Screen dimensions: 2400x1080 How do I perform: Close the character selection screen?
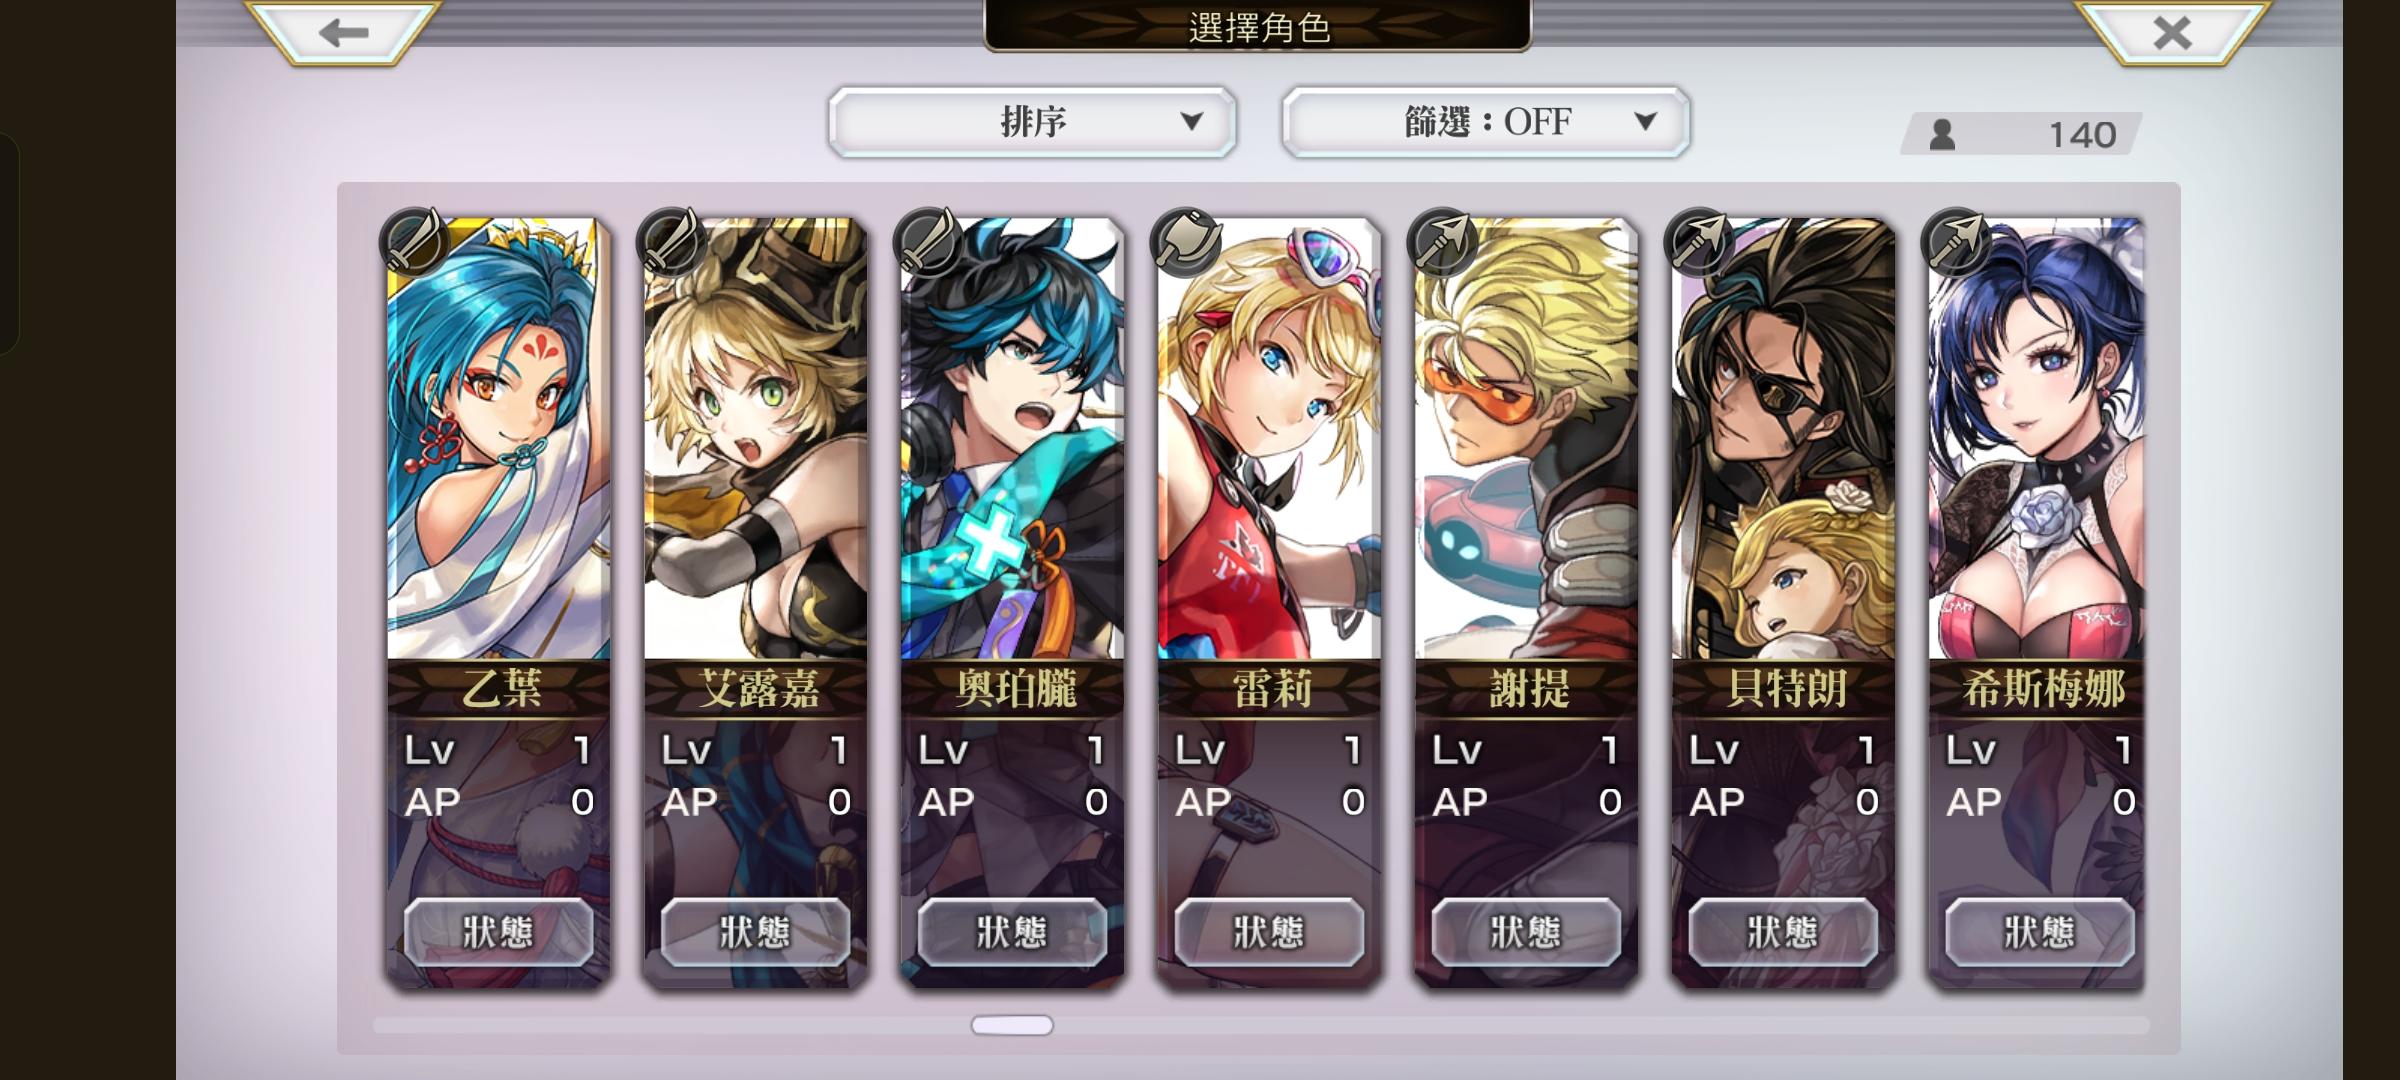point(2172,33)
